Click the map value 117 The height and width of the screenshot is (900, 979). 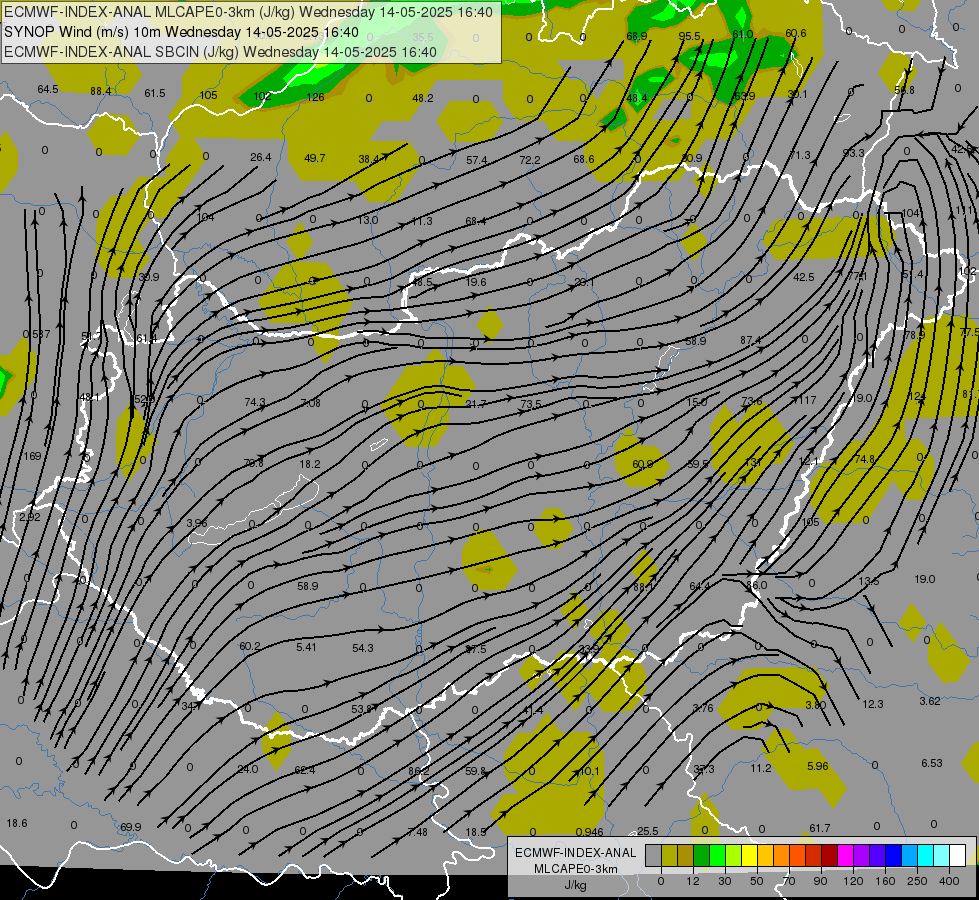click(807, 400)
